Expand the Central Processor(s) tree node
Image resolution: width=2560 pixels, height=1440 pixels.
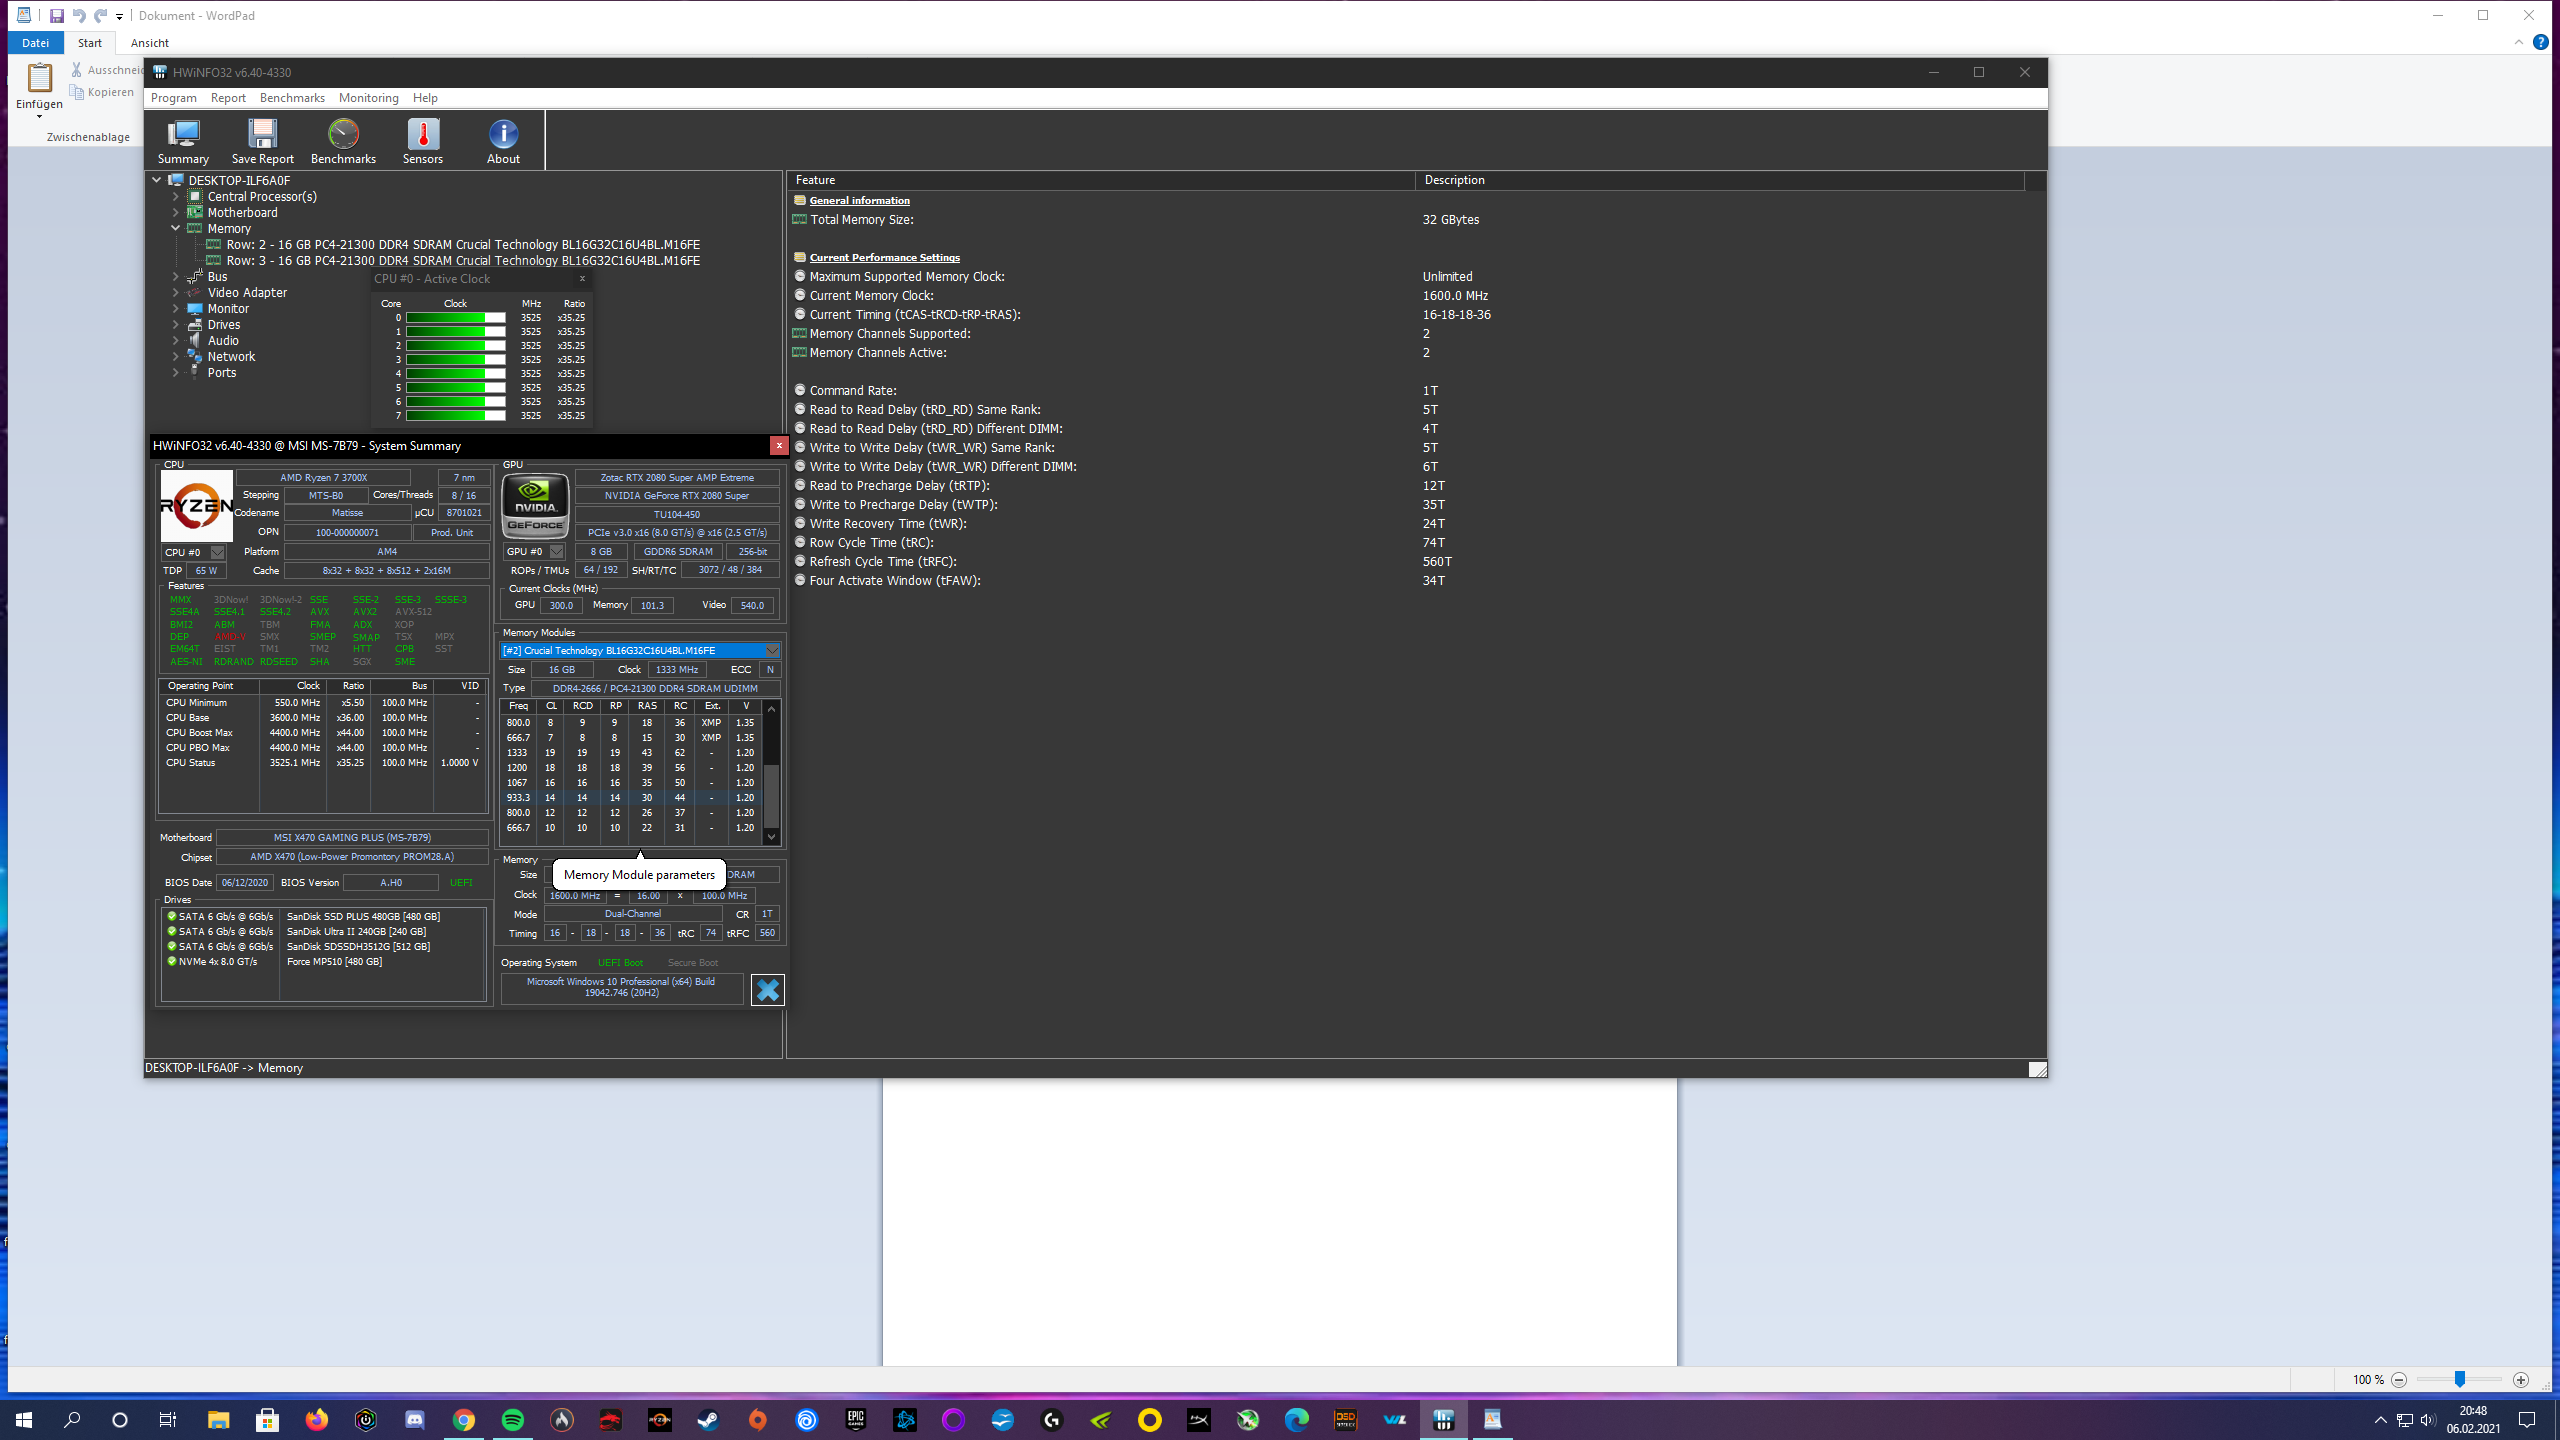176,197
